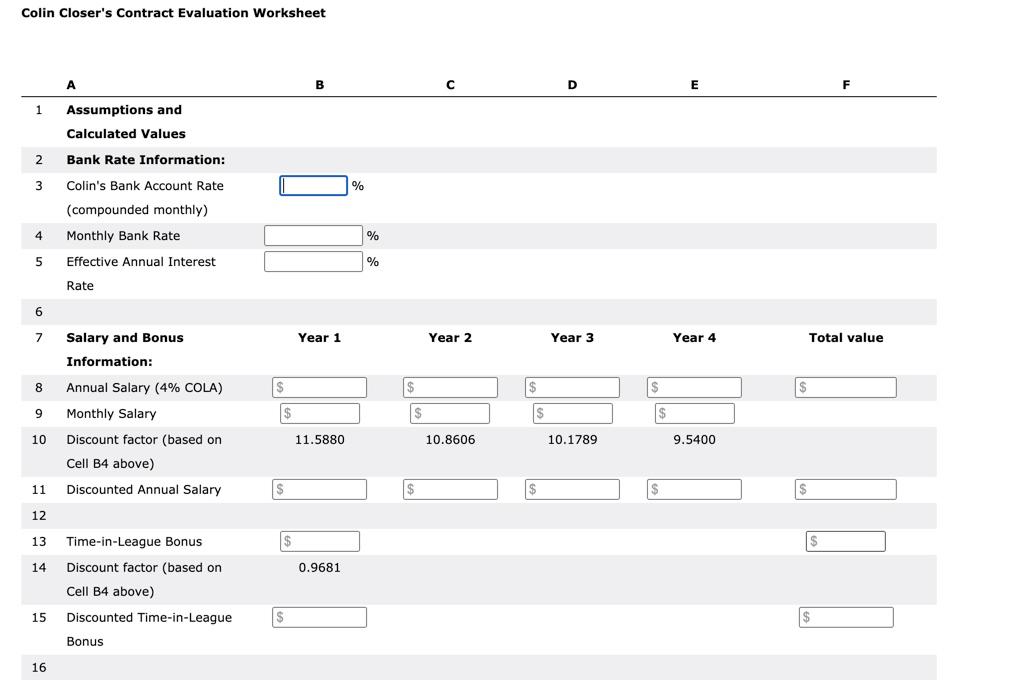Select the Year 3 column header
Viewport: 1031px width, 680px height.
coord(572,337)
